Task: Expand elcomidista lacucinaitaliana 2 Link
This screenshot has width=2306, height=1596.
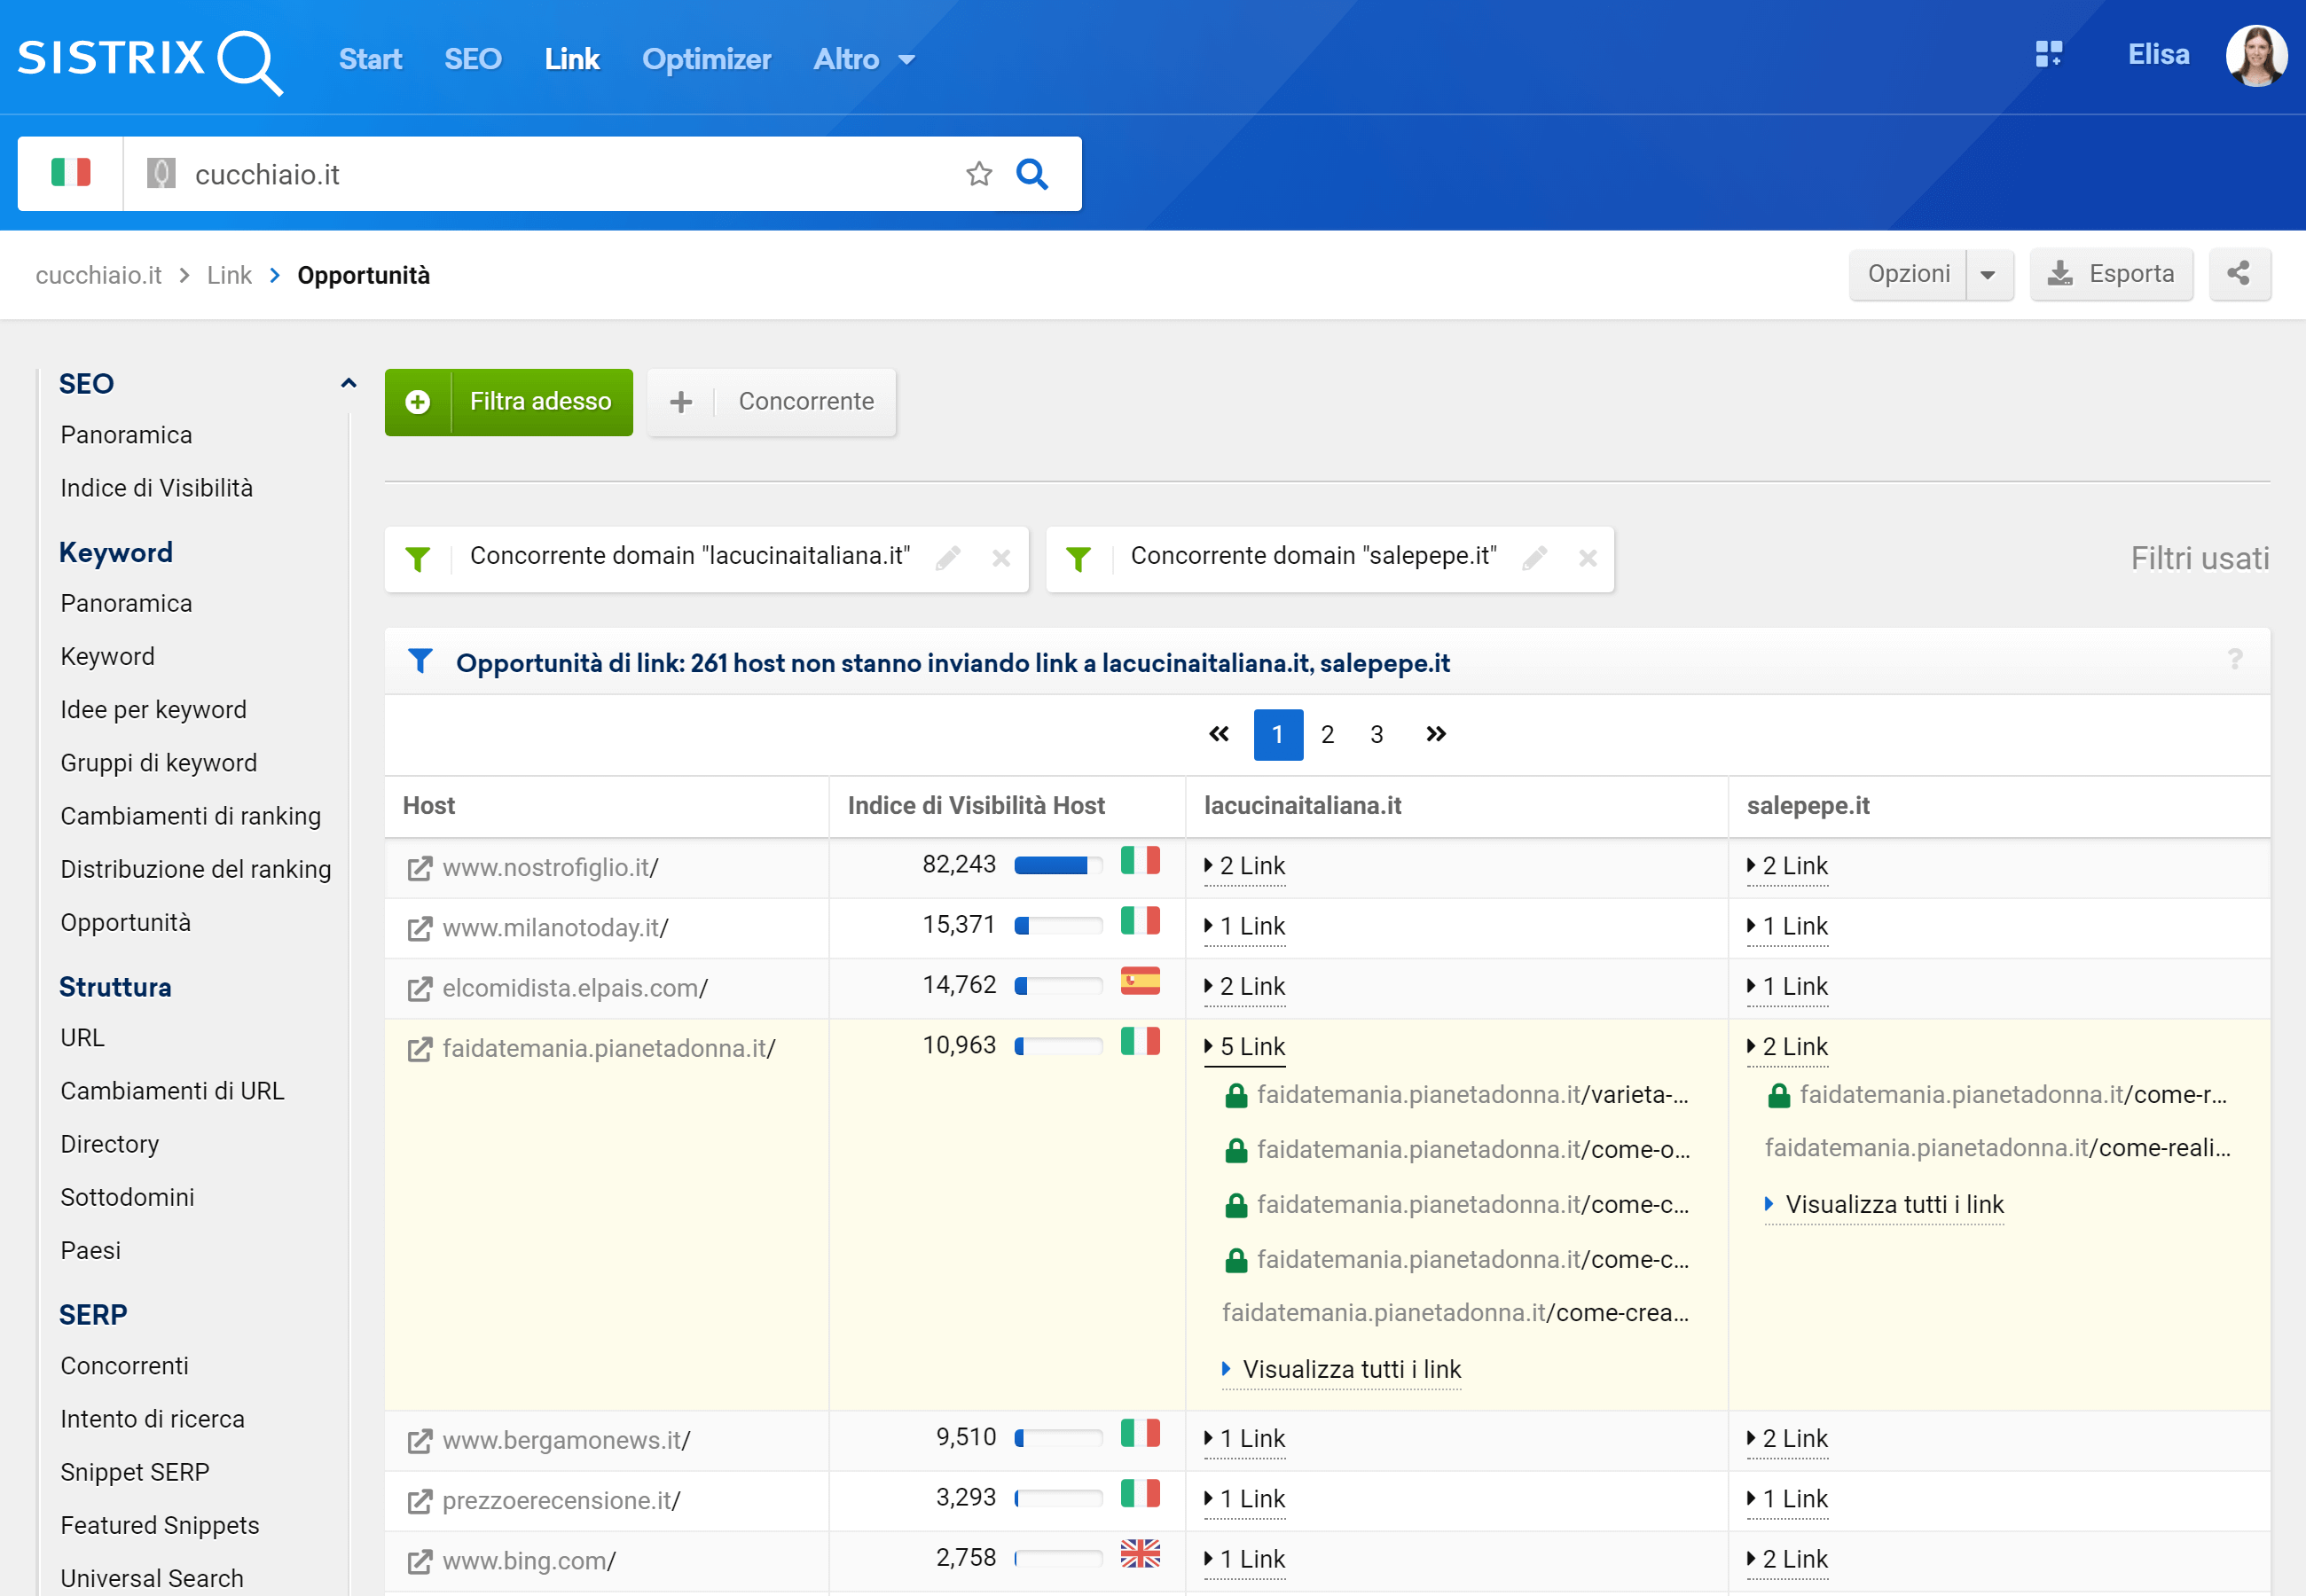Action: 1245,986
